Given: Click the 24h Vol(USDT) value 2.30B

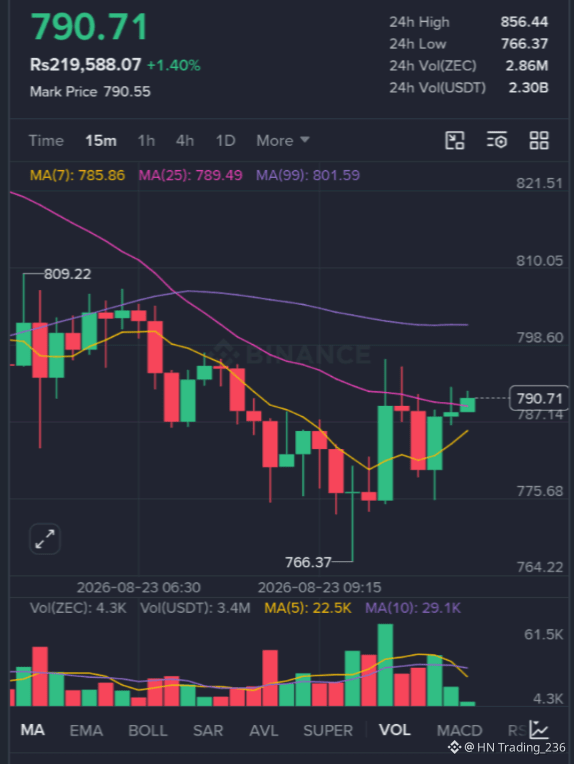Looking at the screenshot, I should tap(529, 88).
